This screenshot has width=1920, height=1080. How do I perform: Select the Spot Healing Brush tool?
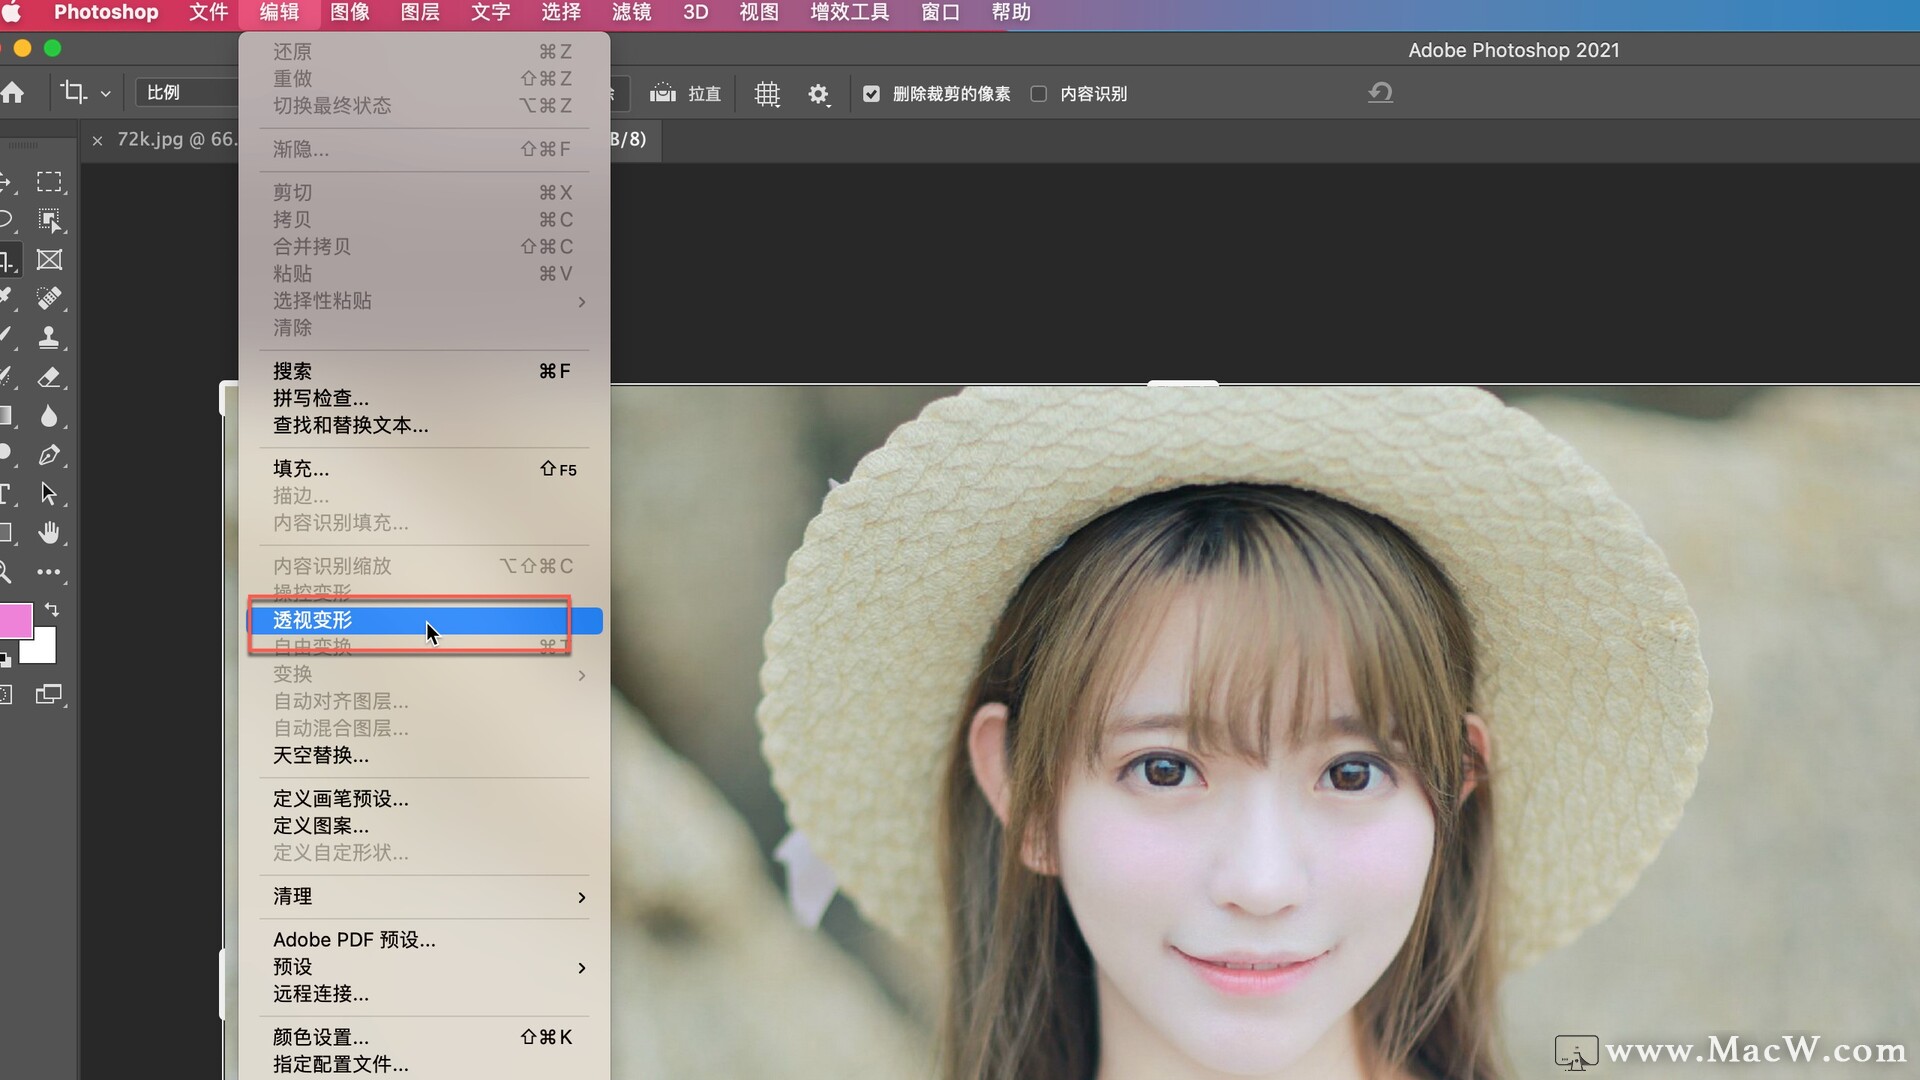(48, 296)
